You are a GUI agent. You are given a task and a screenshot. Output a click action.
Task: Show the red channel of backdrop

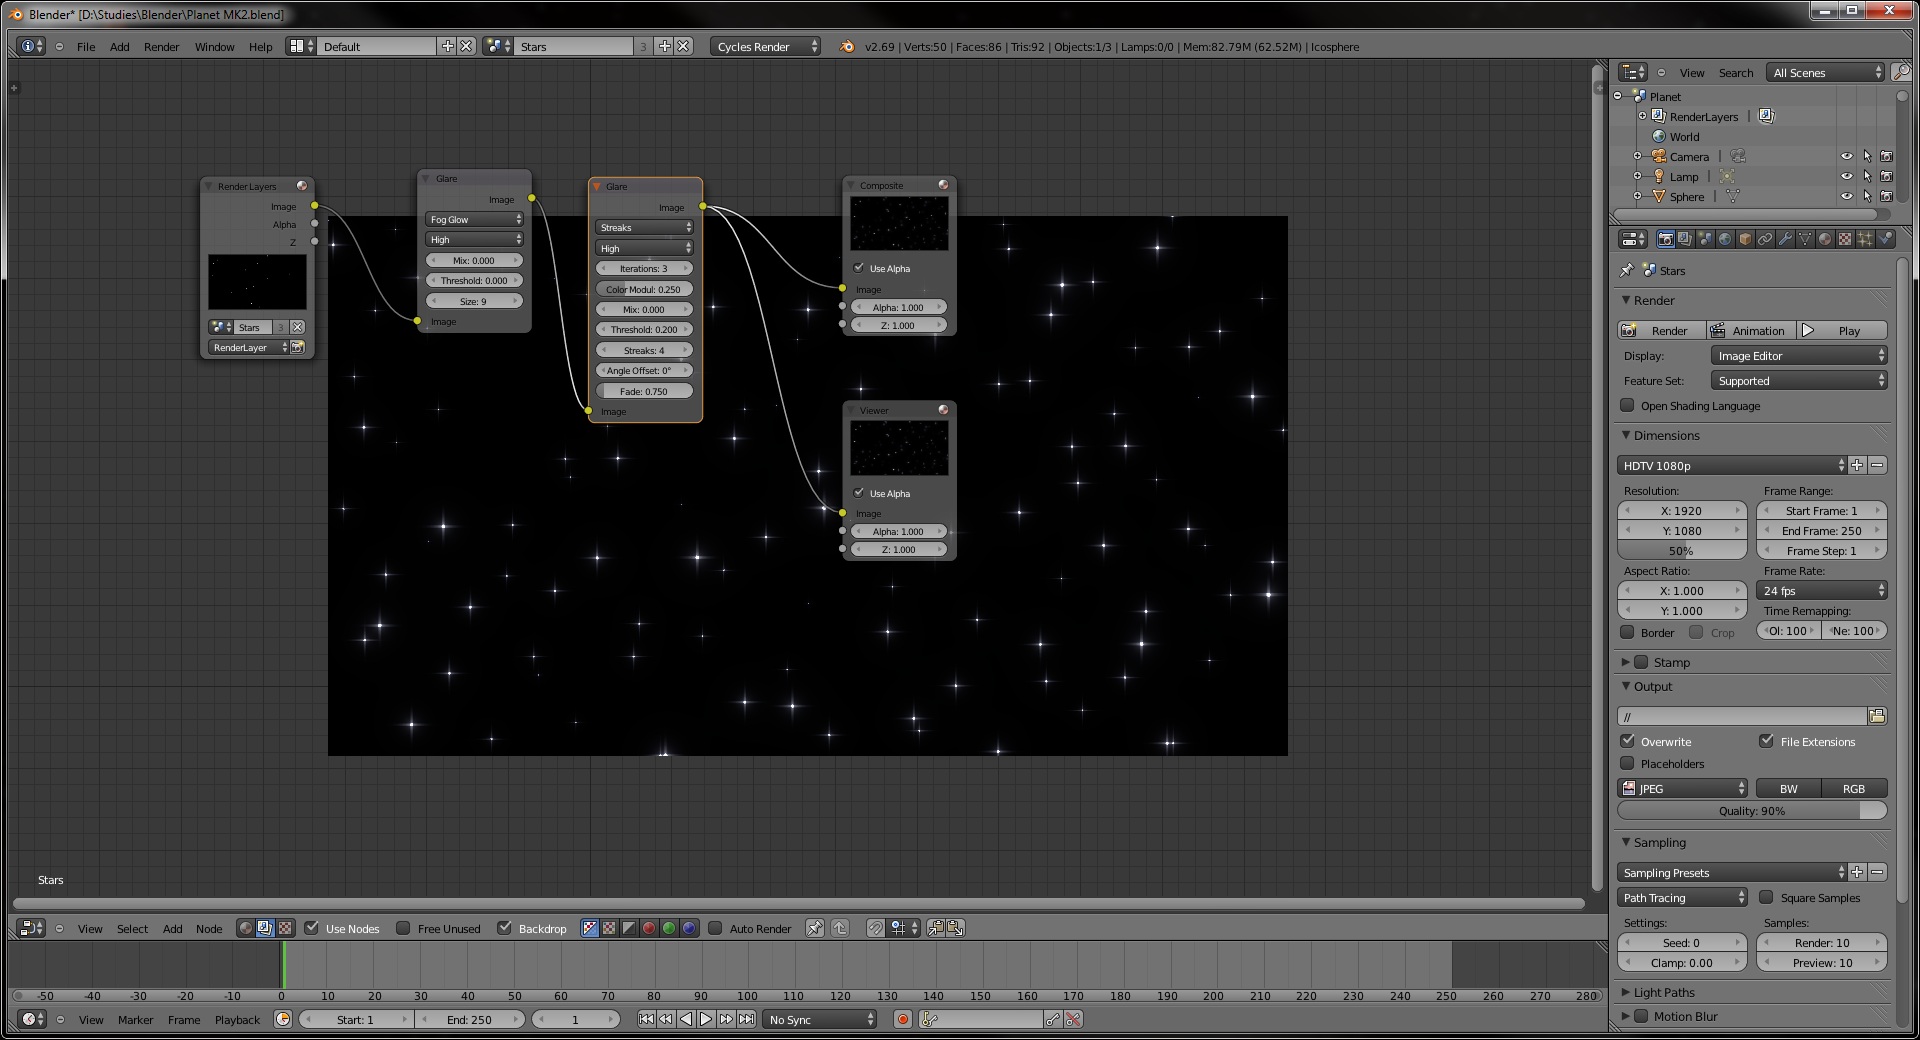coord(649,928)
